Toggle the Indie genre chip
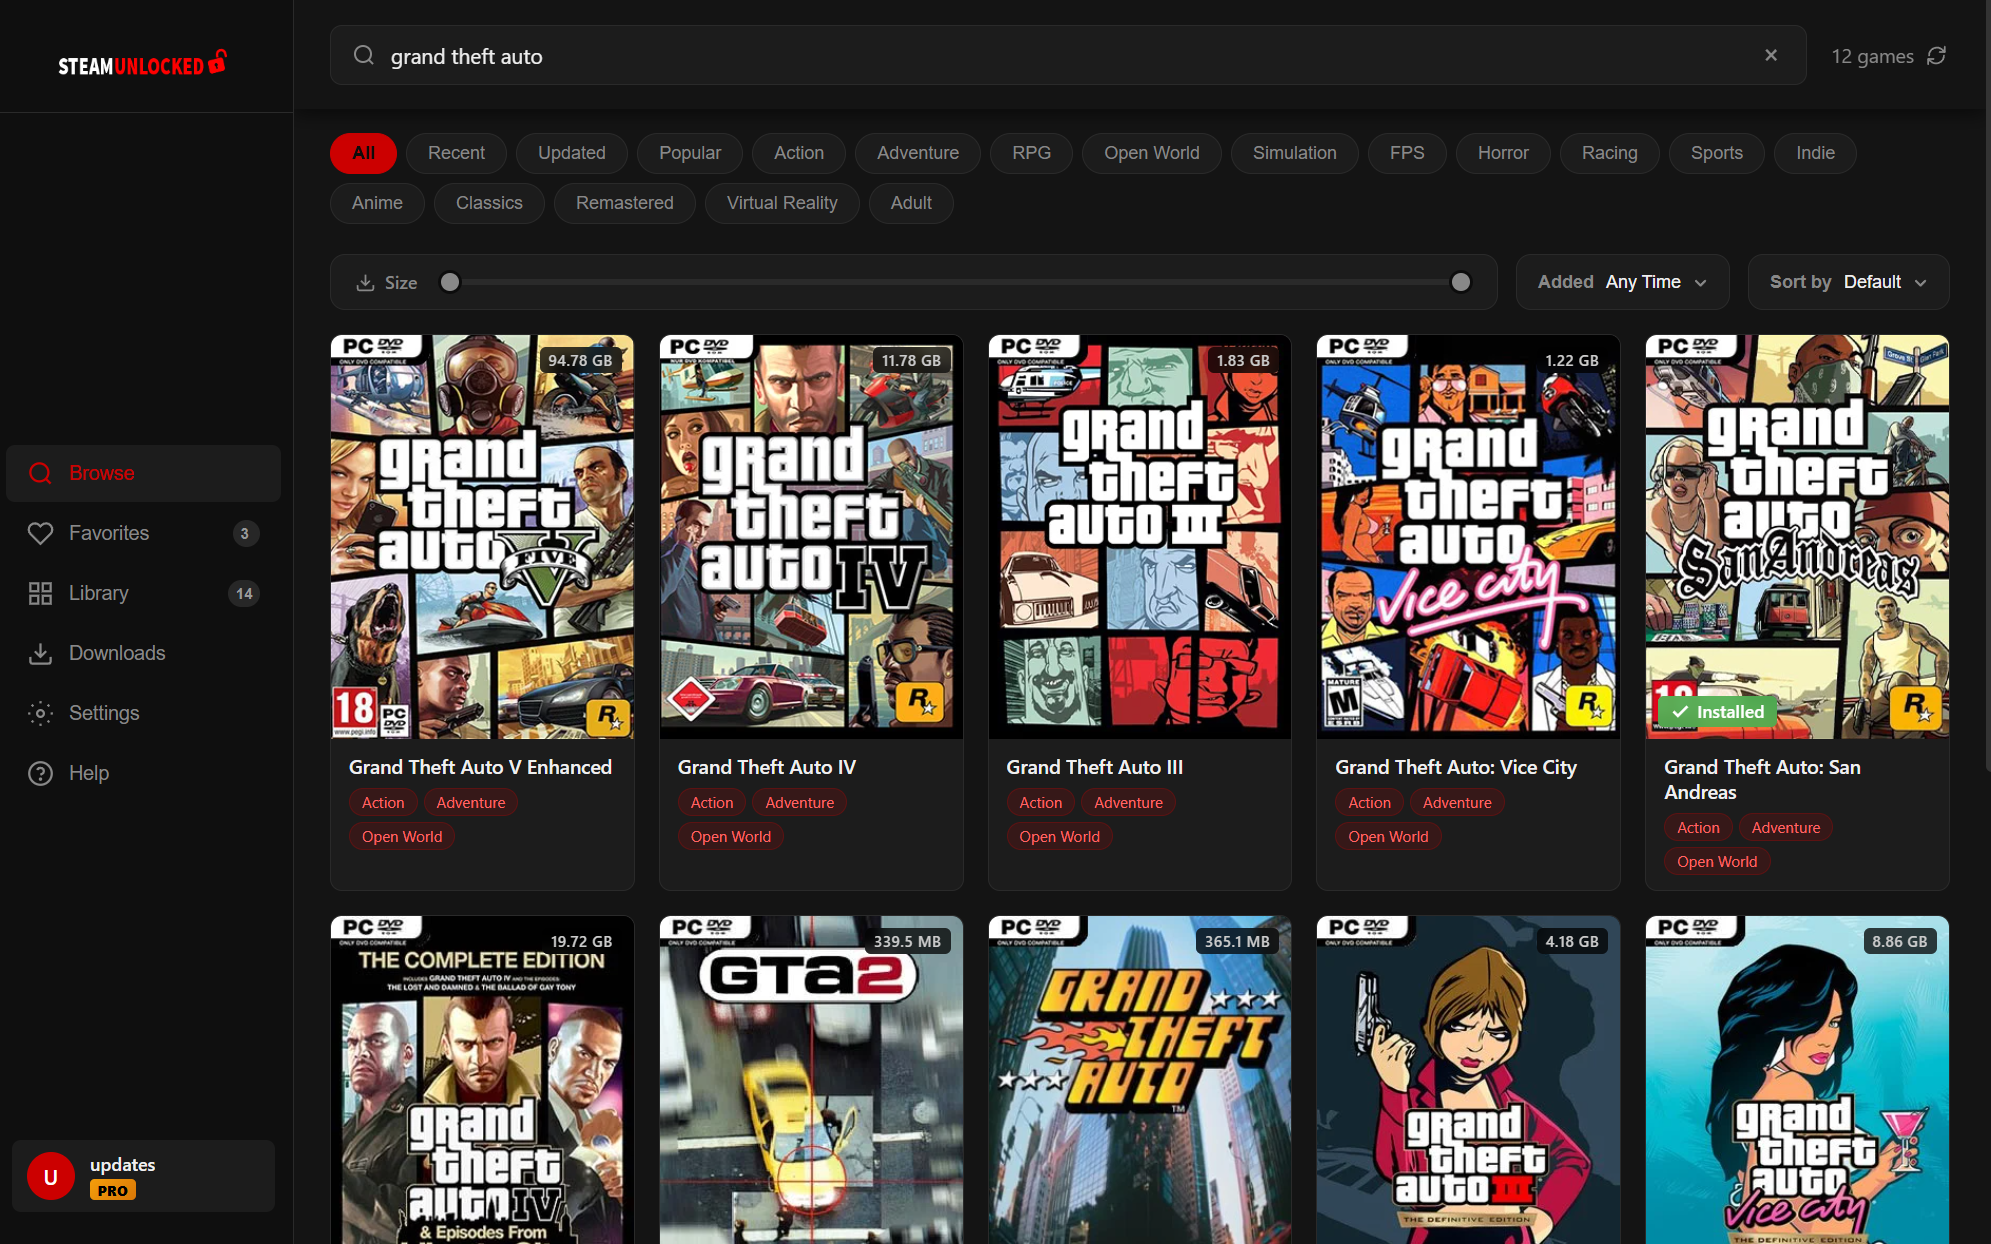The height and width of the screenshot is (1244, 1991). 1815,153
